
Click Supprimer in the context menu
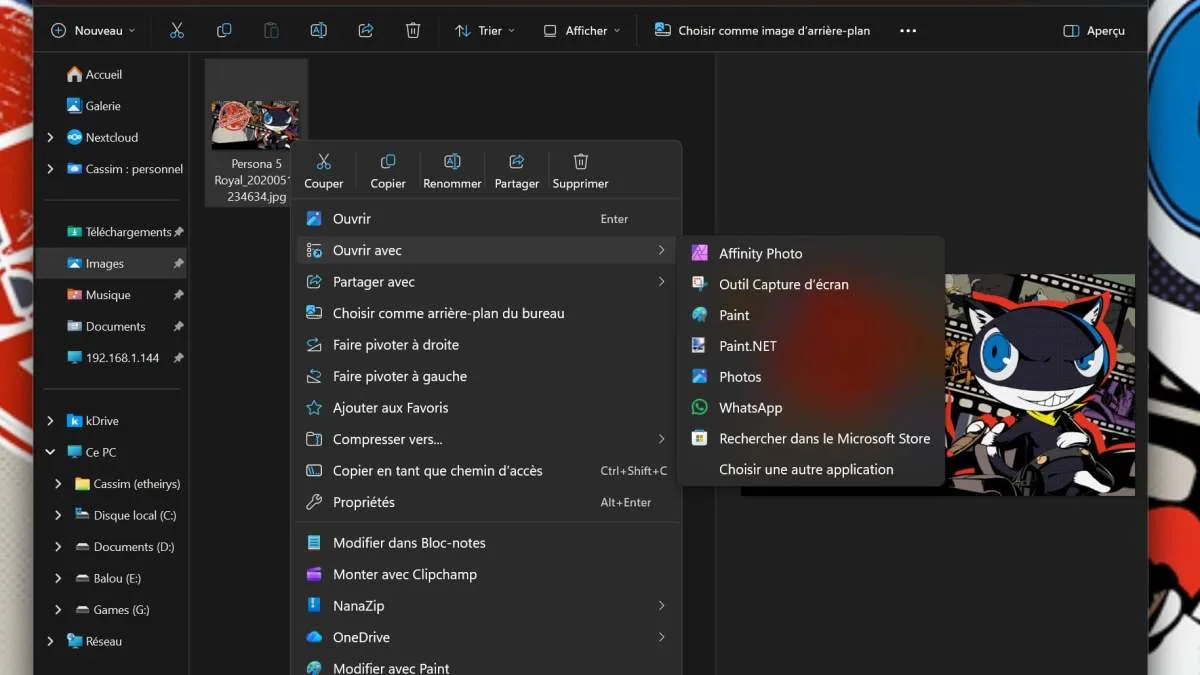coord(581,171)
